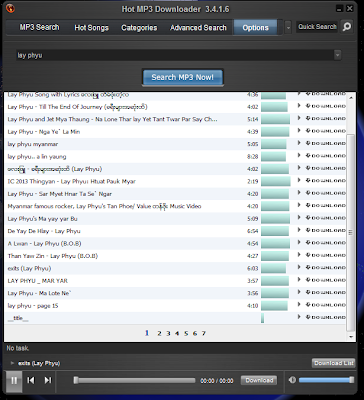Click scrollbar down arrow of results list
Screen dimensions: 364x400
[351, 337]
